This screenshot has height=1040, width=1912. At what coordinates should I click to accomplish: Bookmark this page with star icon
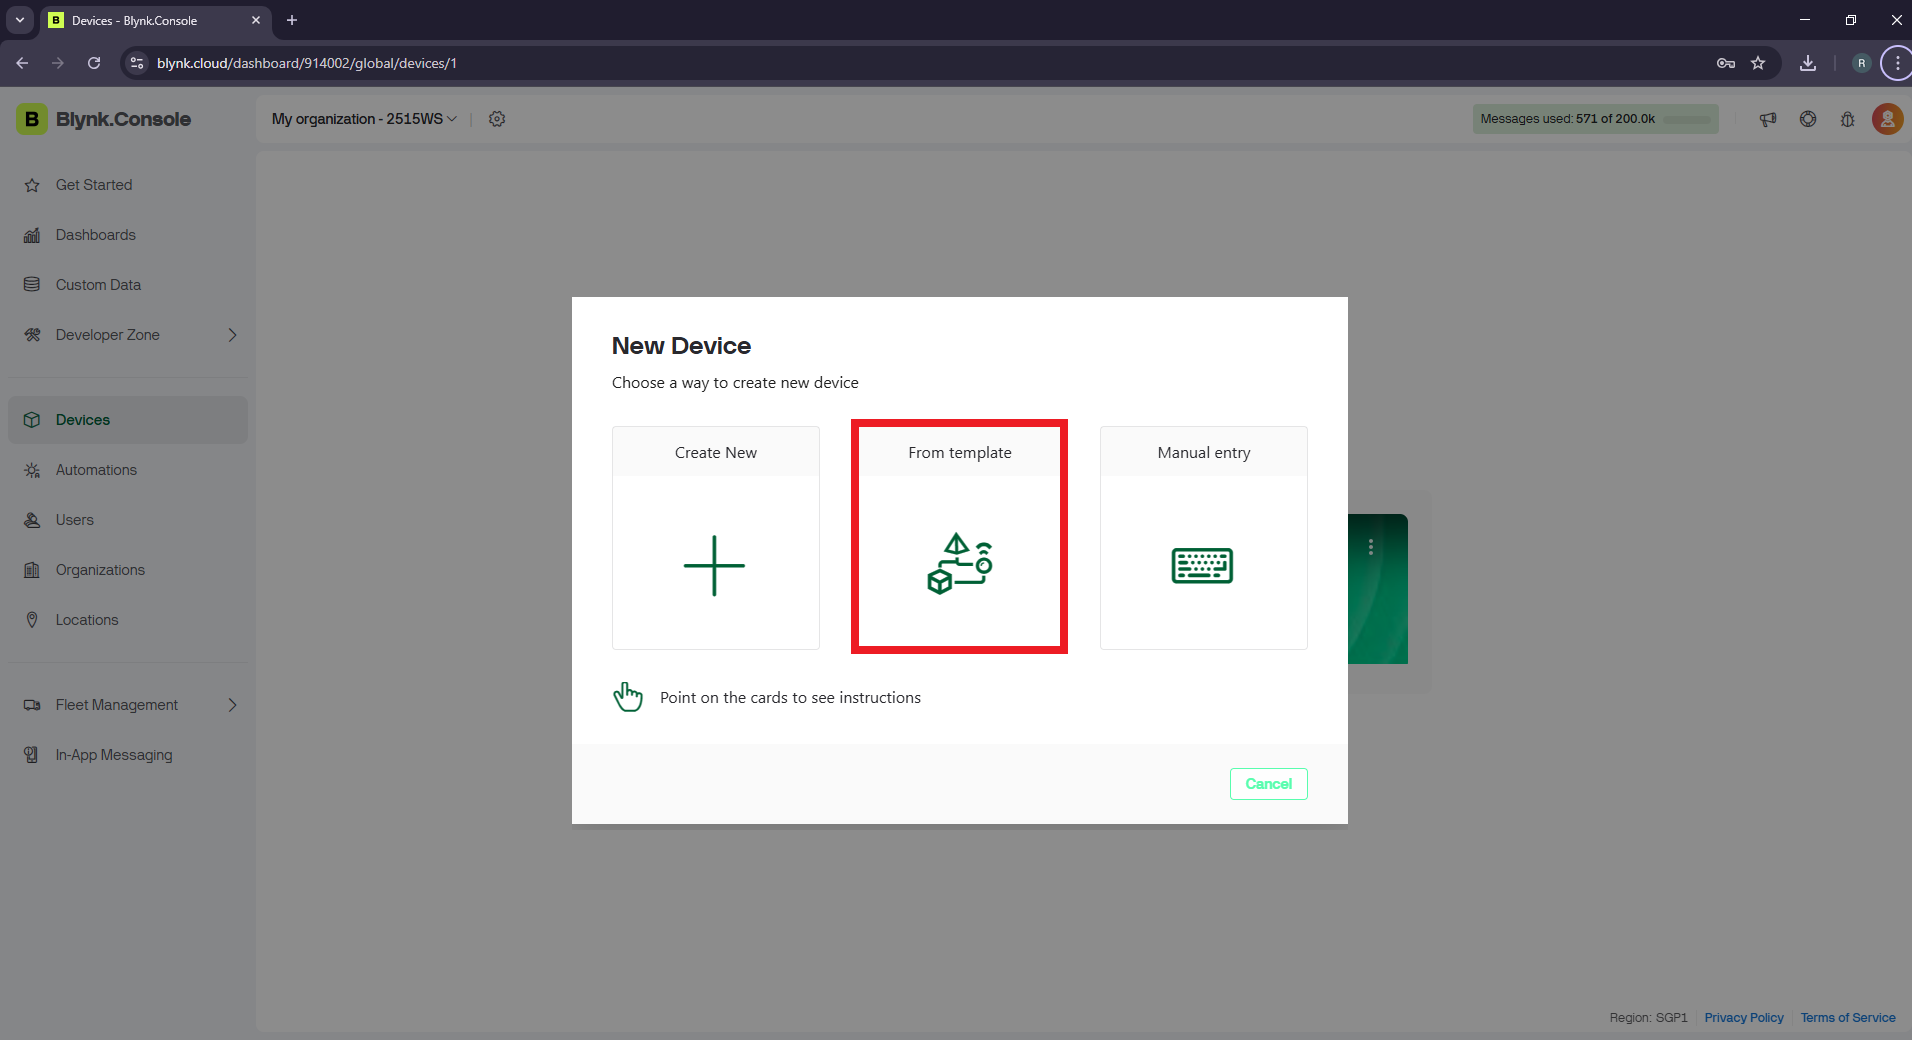coord(1758,63)
